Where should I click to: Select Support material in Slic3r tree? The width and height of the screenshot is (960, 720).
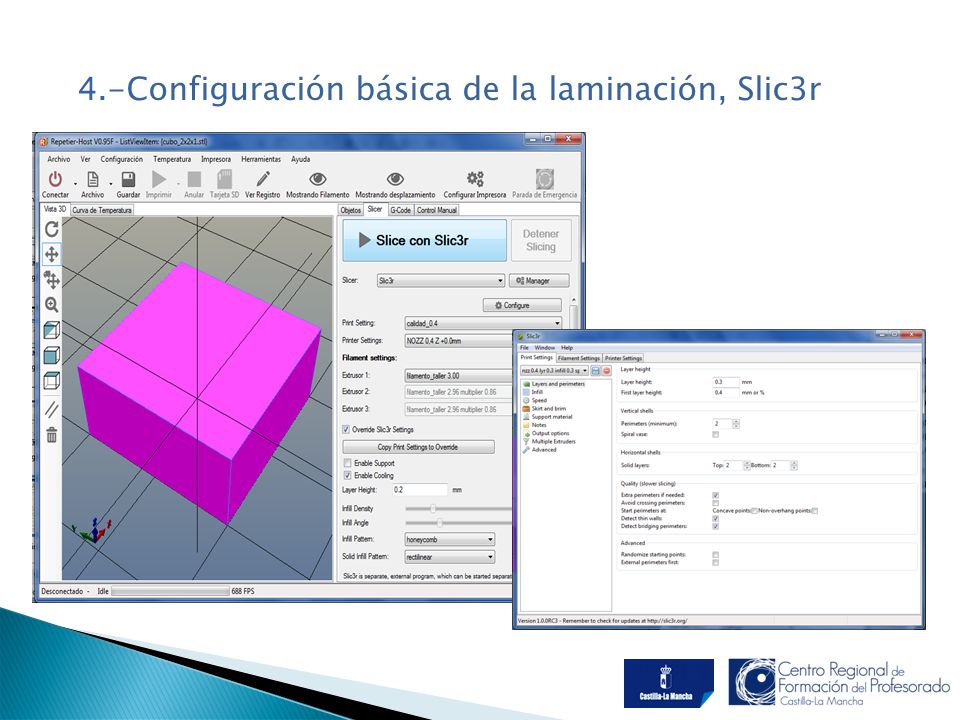tap(552, 416)
